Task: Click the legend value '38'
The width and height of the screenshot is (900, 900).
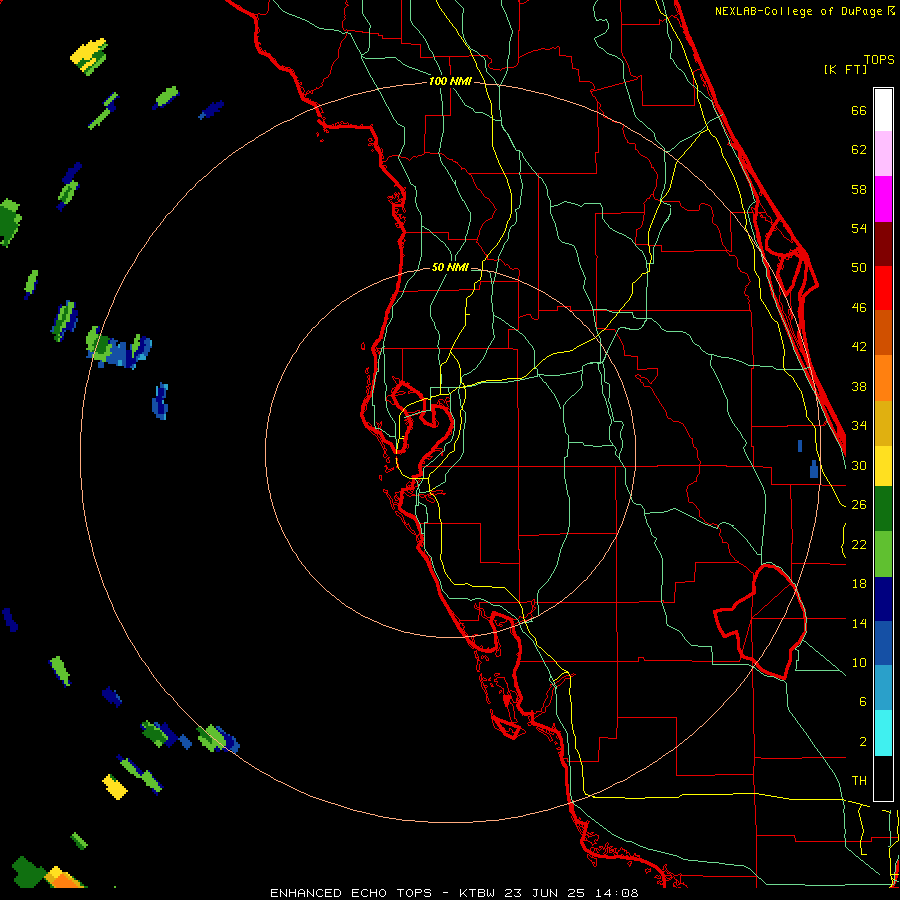Action: [859, 387]
